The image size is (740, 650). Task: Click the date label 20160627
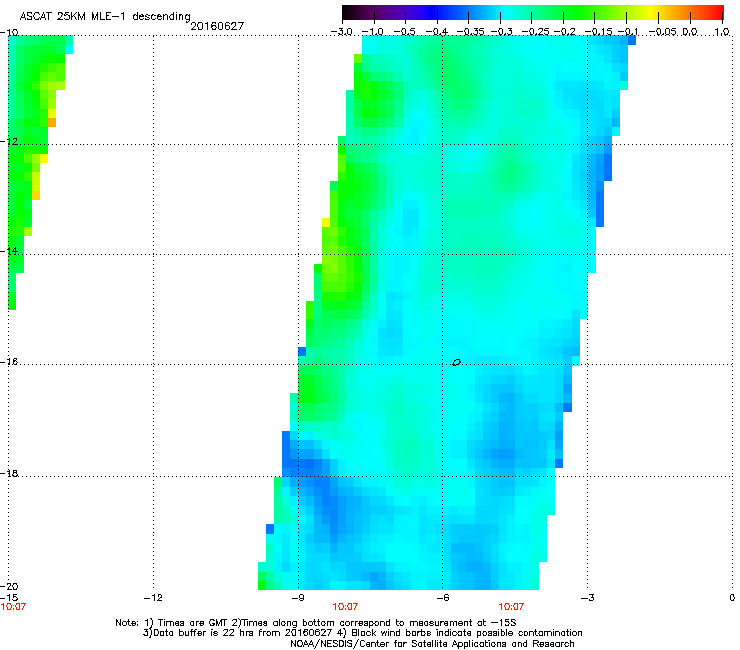[217, 26]
